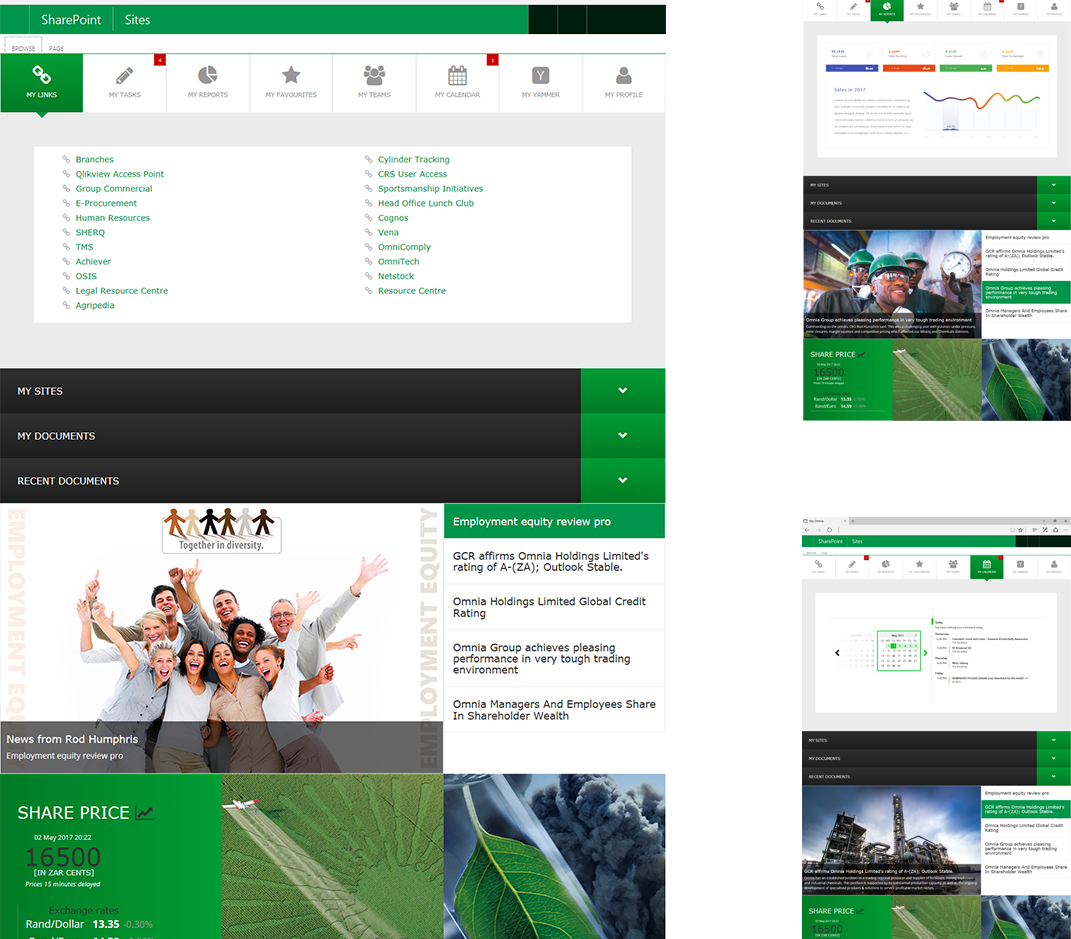Go to next month with green calendar arrow
Screen dimensions: 1071x939
click(925, 653)
